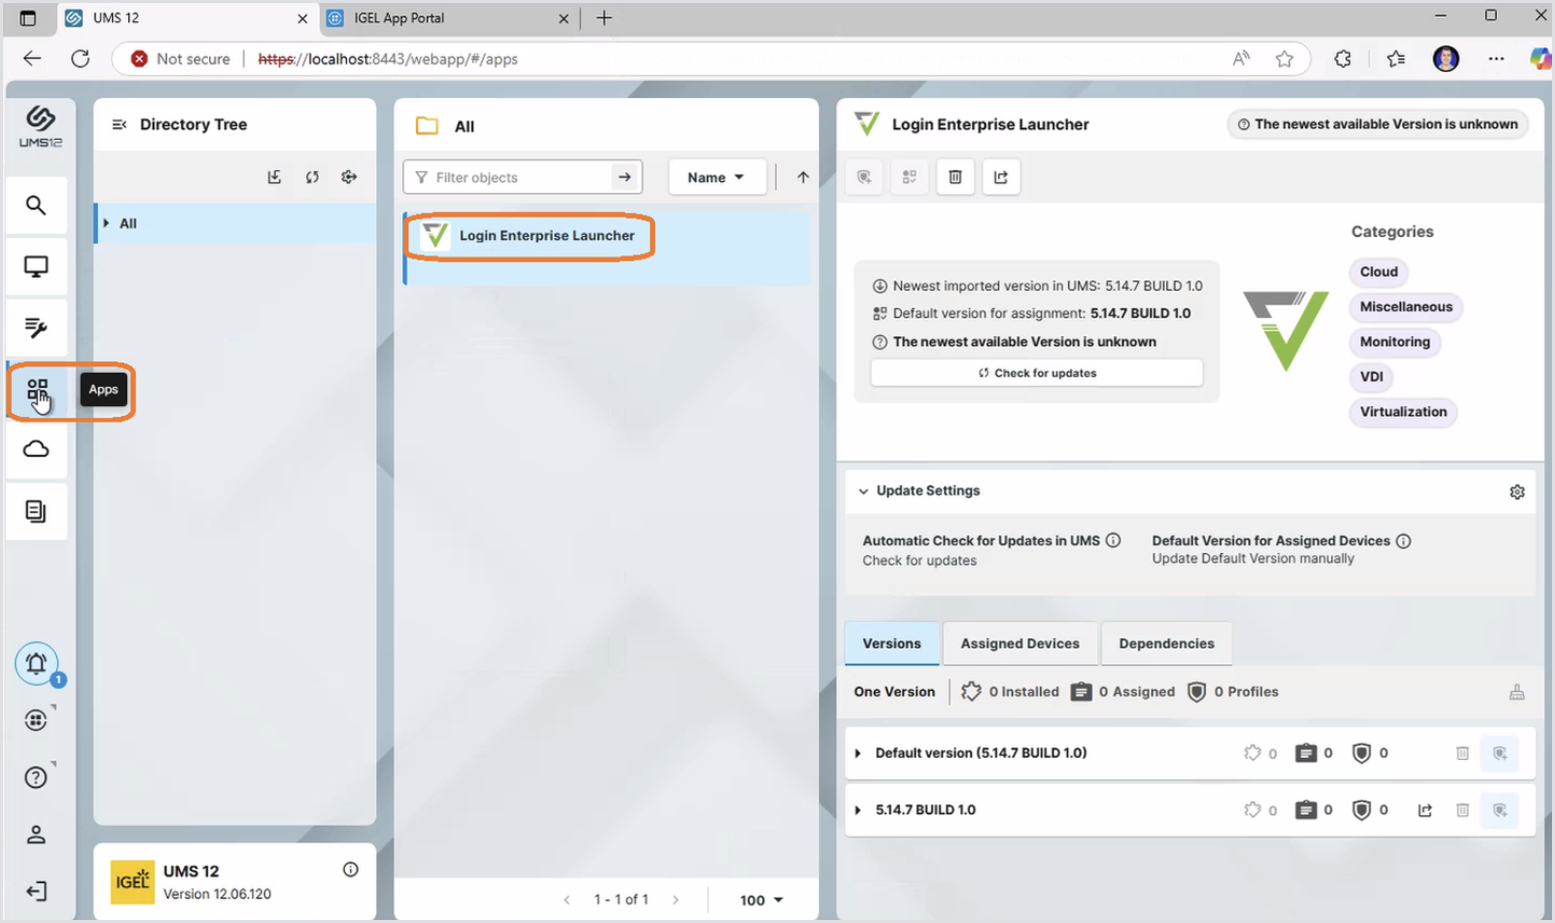
Task: Open the Devices monitor icon
Action: tap(36, 267)
